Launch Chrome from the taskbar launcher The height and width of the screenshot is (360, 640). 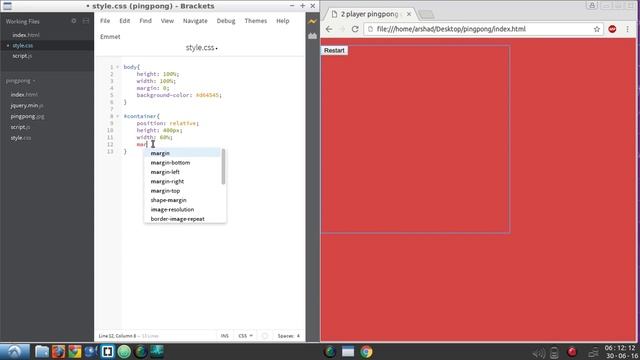tap(75, 351)
